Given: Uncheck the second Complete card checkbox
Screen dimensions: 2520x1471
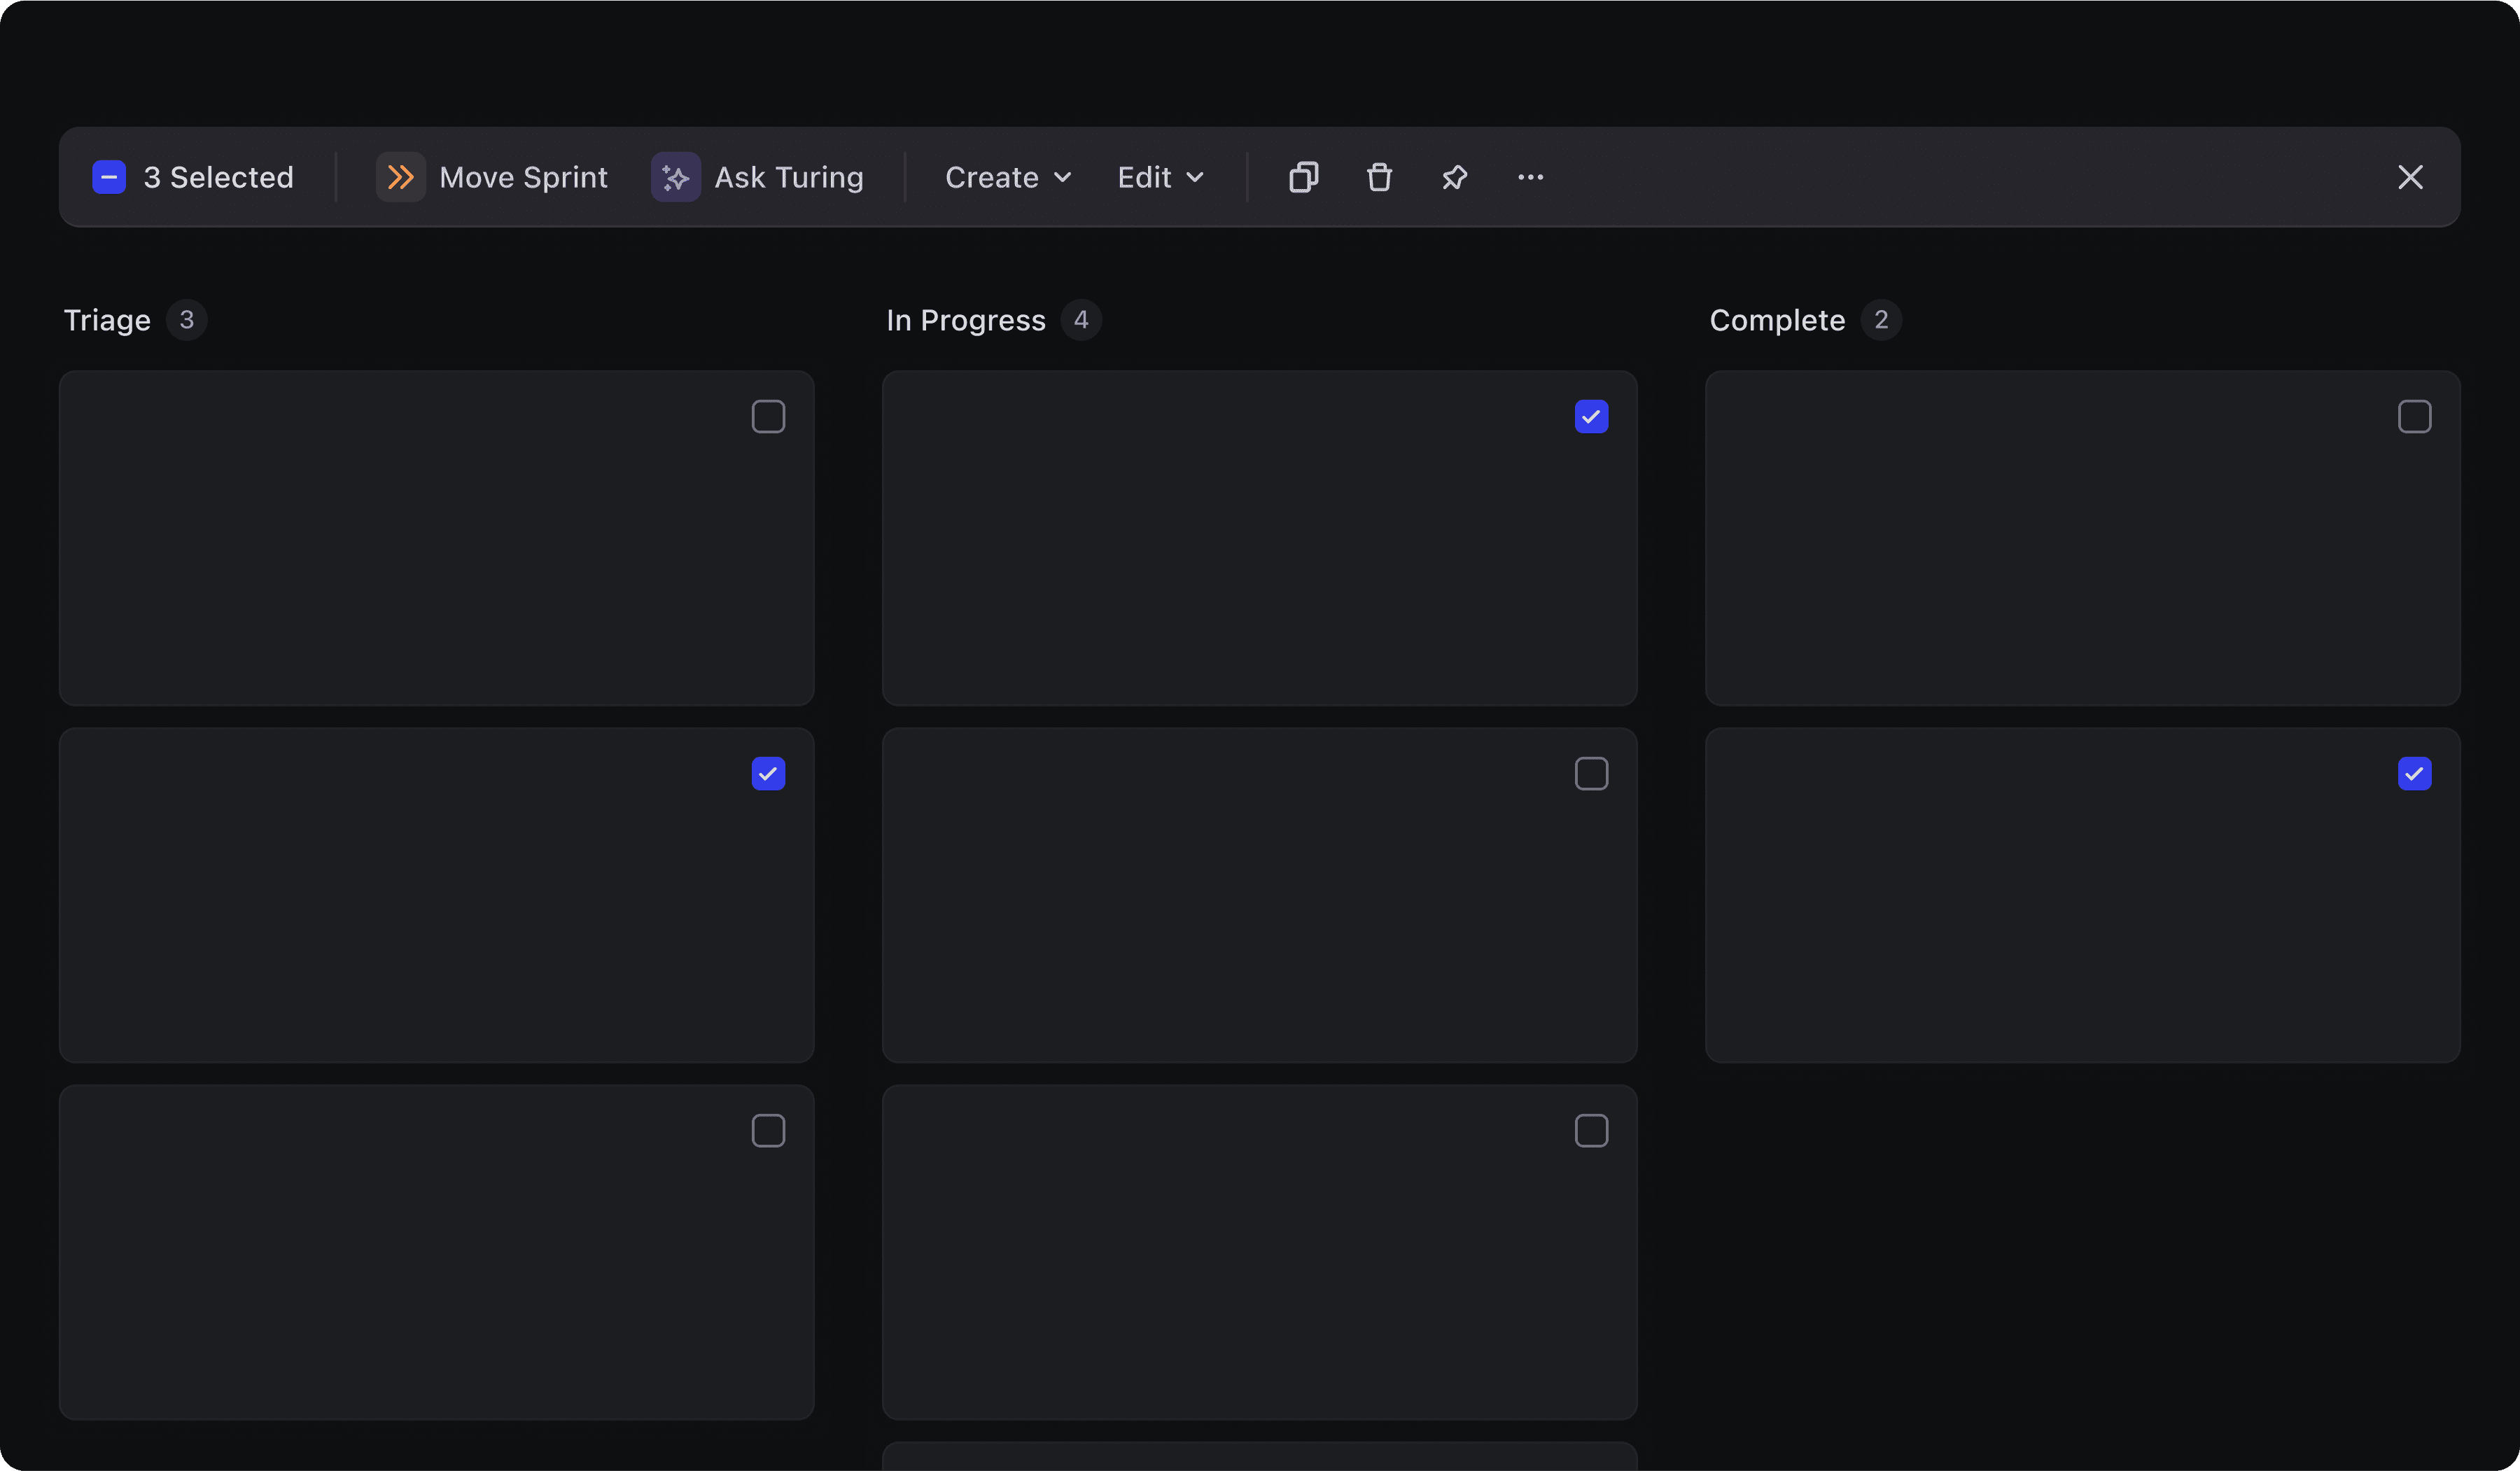Looking at the screenshot, I should (x=2414, y=773).
